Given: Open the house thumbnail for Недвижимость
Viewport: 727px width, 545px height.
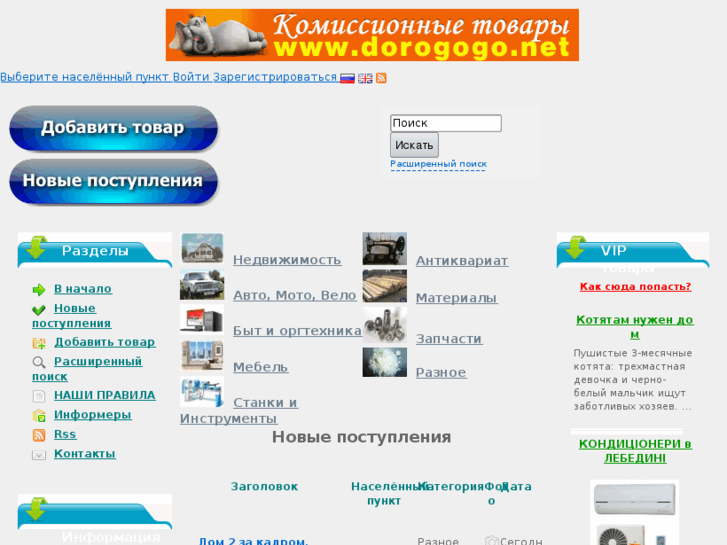Looking at the screenshot, I should [x=202, y=248].
